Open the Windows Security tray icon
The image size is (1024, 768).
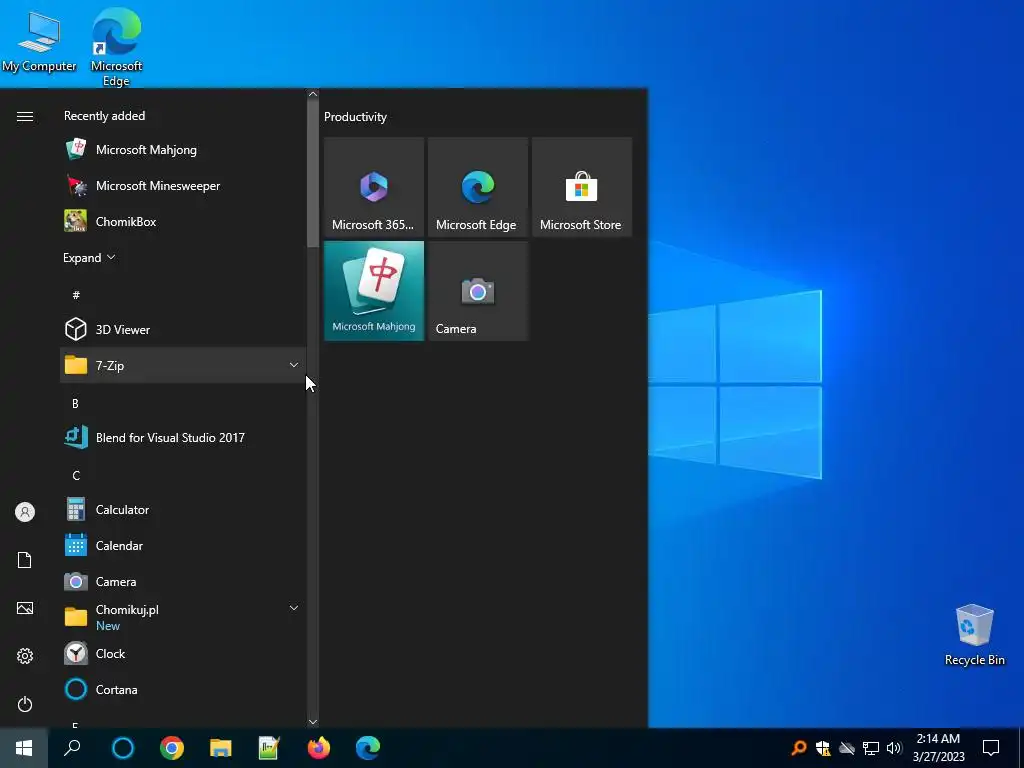click(x=823, y=748)
